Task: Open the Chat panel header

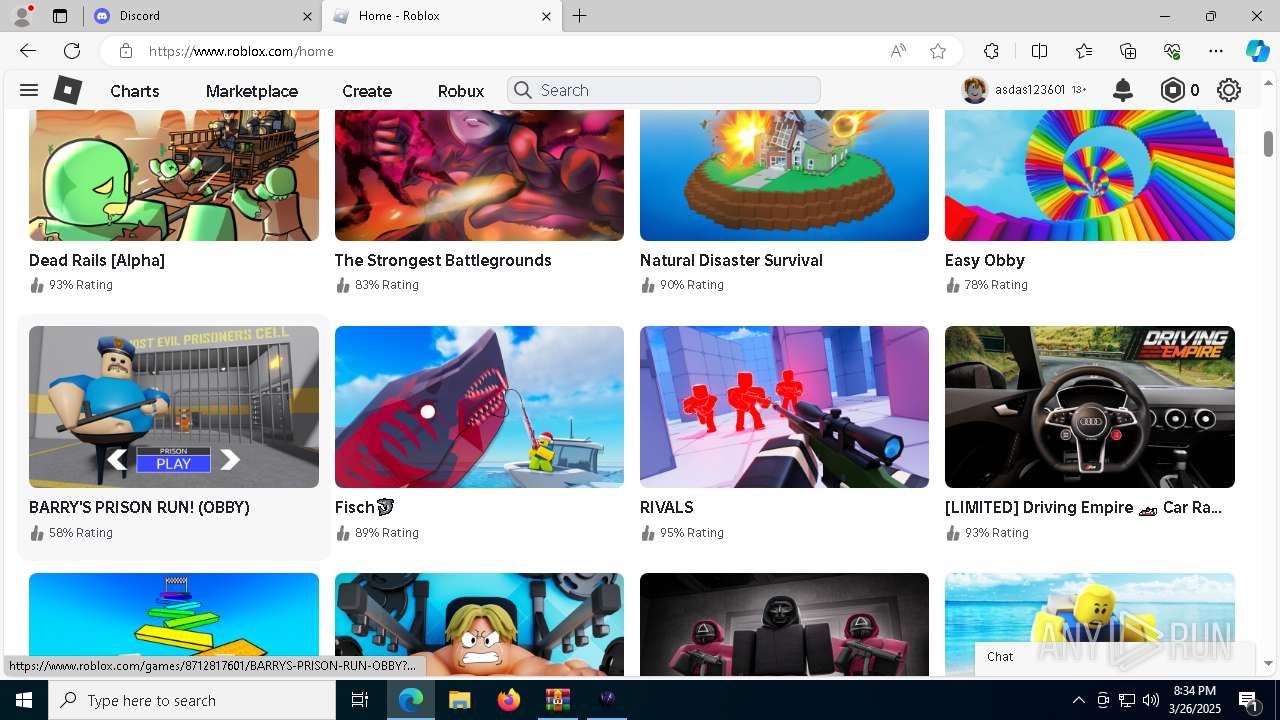Action: click(x=1115, y=657)
